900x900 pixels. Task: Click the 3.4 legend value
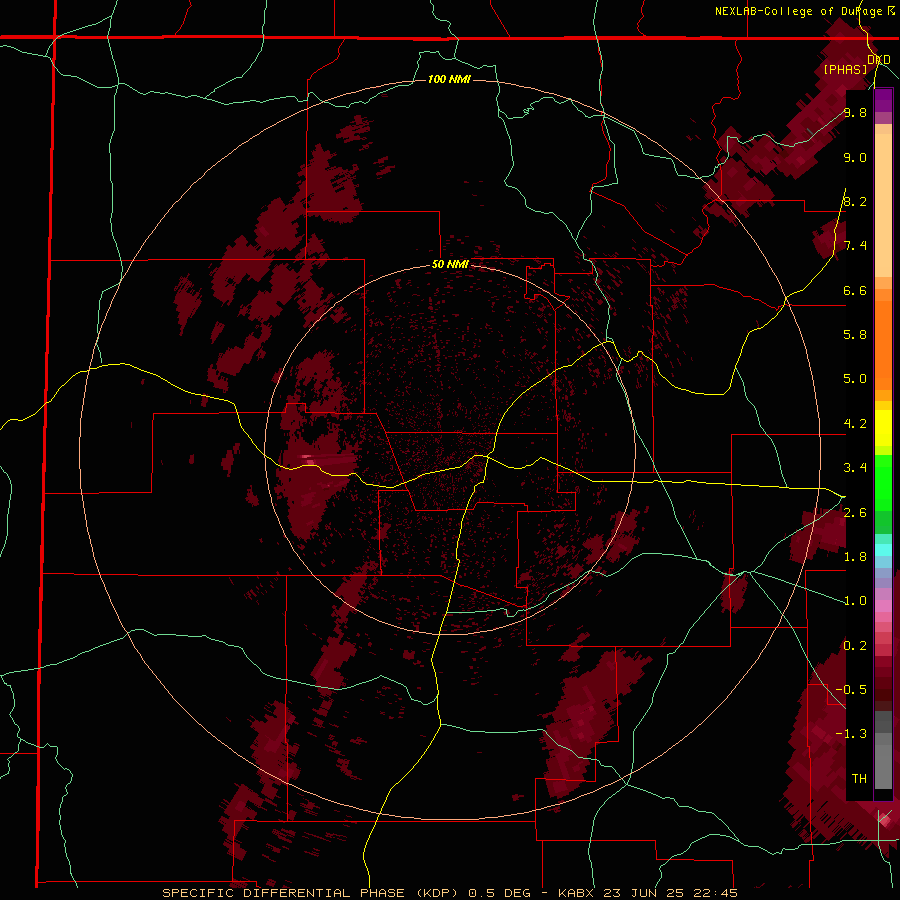[x=855, y=468]
